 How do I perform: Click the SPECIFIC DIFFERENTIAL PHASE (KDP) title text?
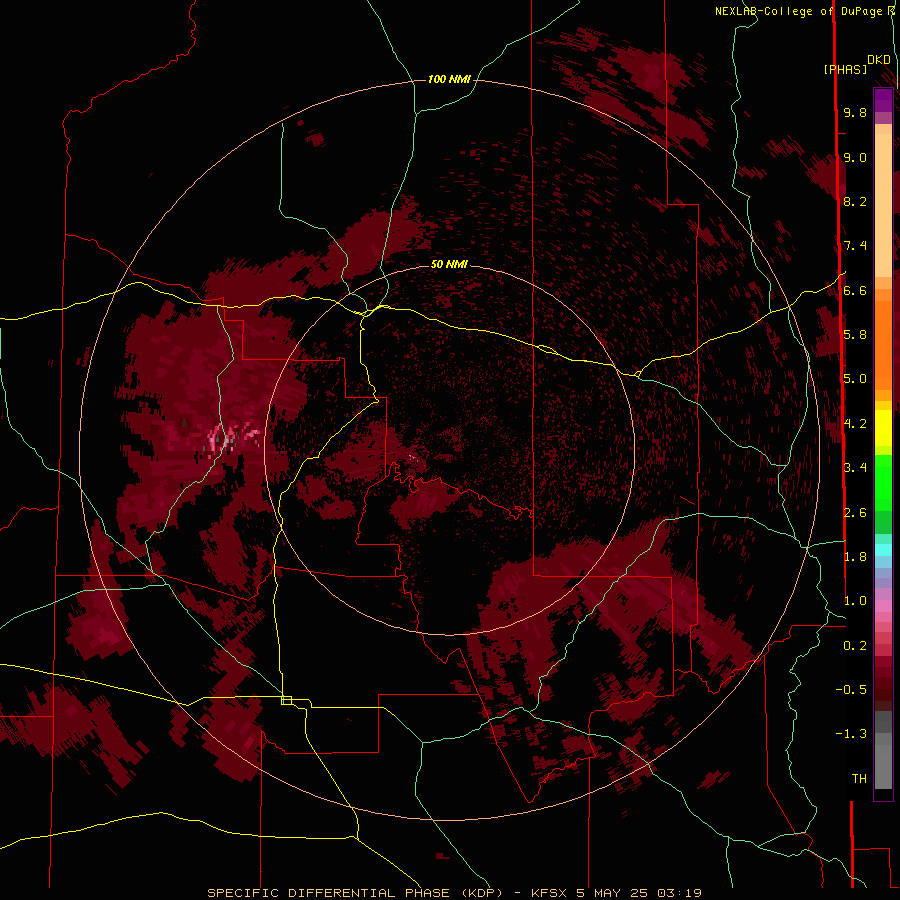358,893
